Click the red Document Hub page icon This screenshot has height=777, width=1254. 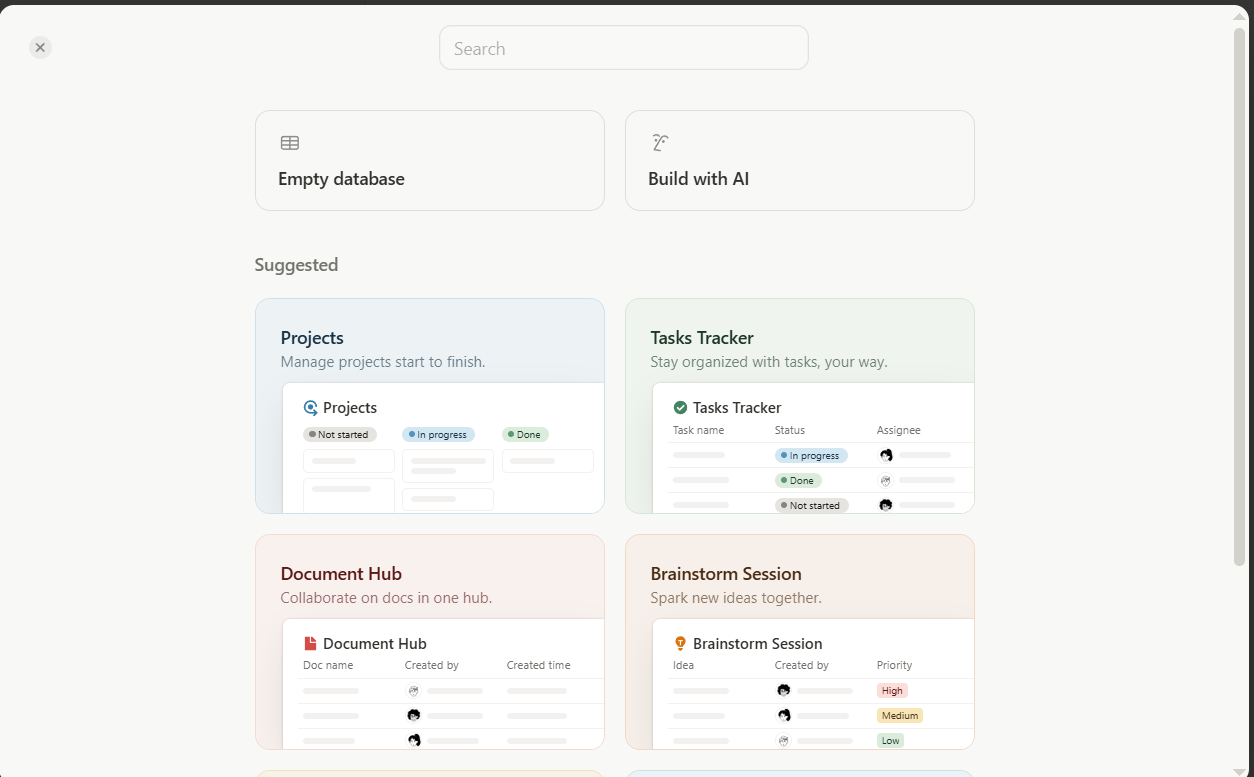point(310,644)
